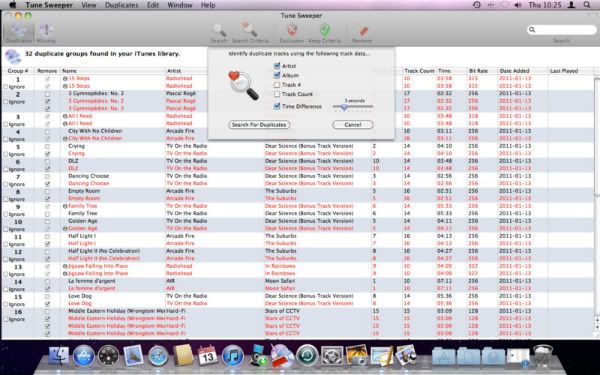The width and height of the screenshot is (600, 375).
Task: Launch App Store from the dock
Action: (83, 356)
